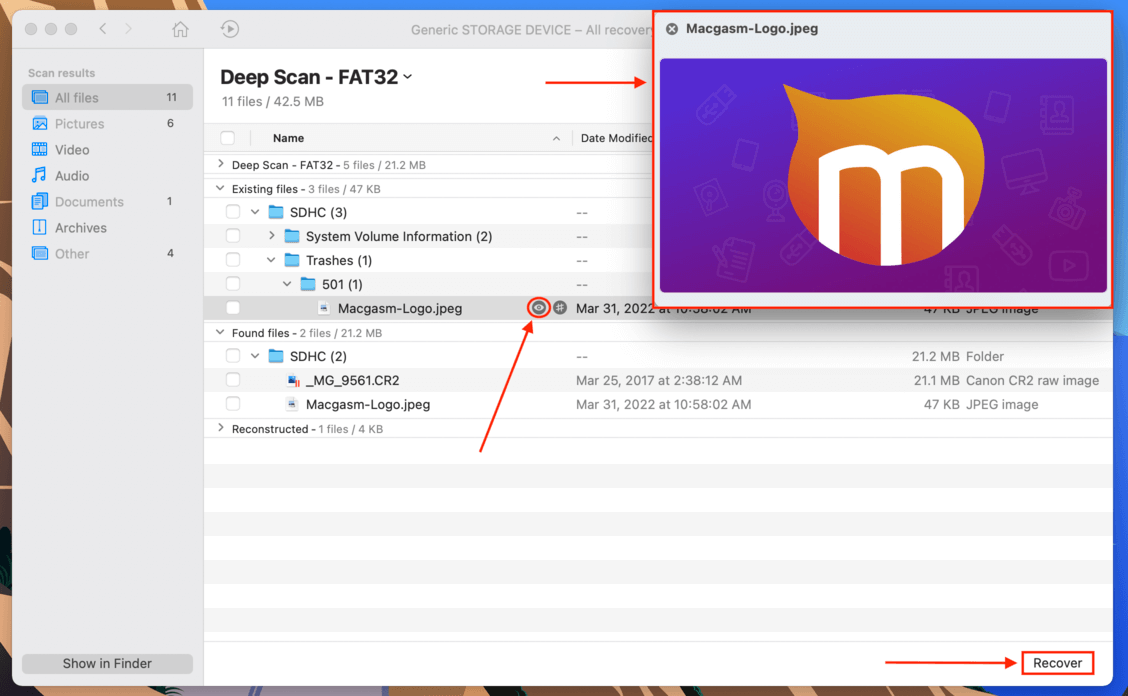The height and width of the screenshot is (696, 1128).
Task: Select Documents category in sidebar
Action: coord(107,202)
